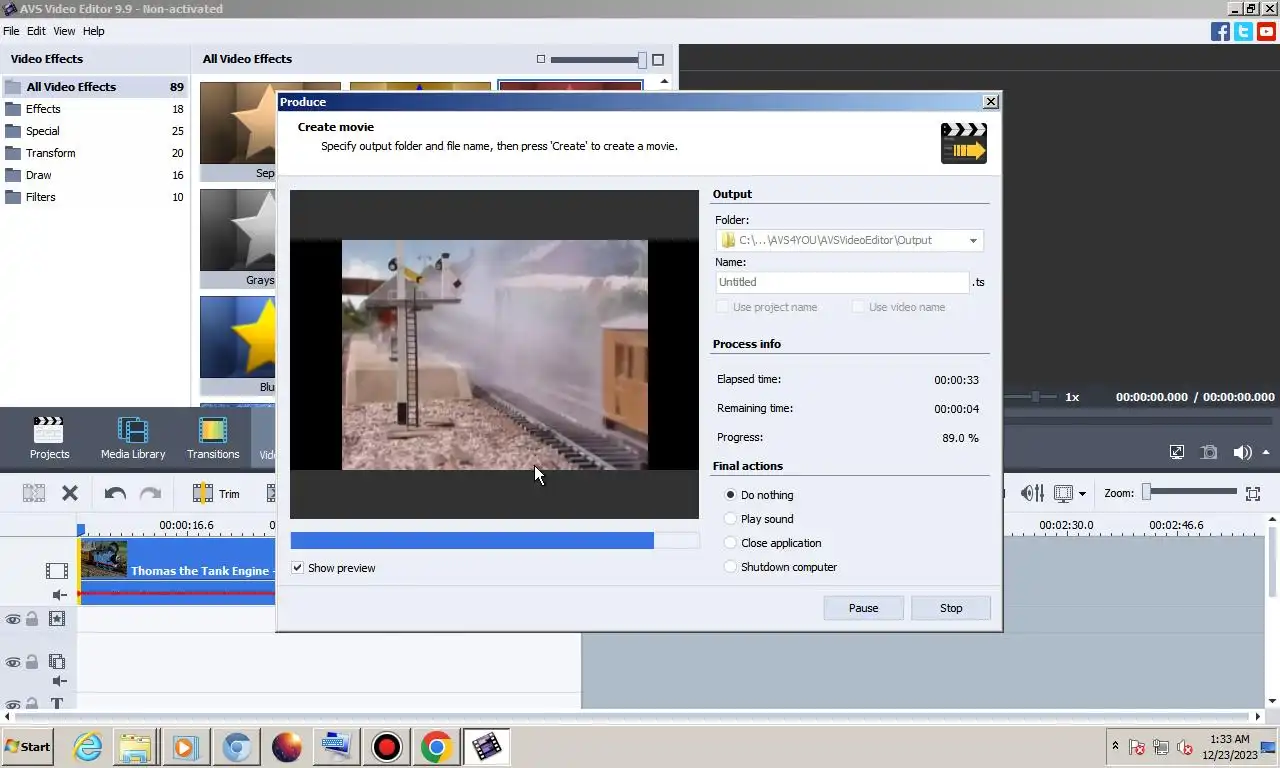Switch preview to full screen

[1177, 452]
